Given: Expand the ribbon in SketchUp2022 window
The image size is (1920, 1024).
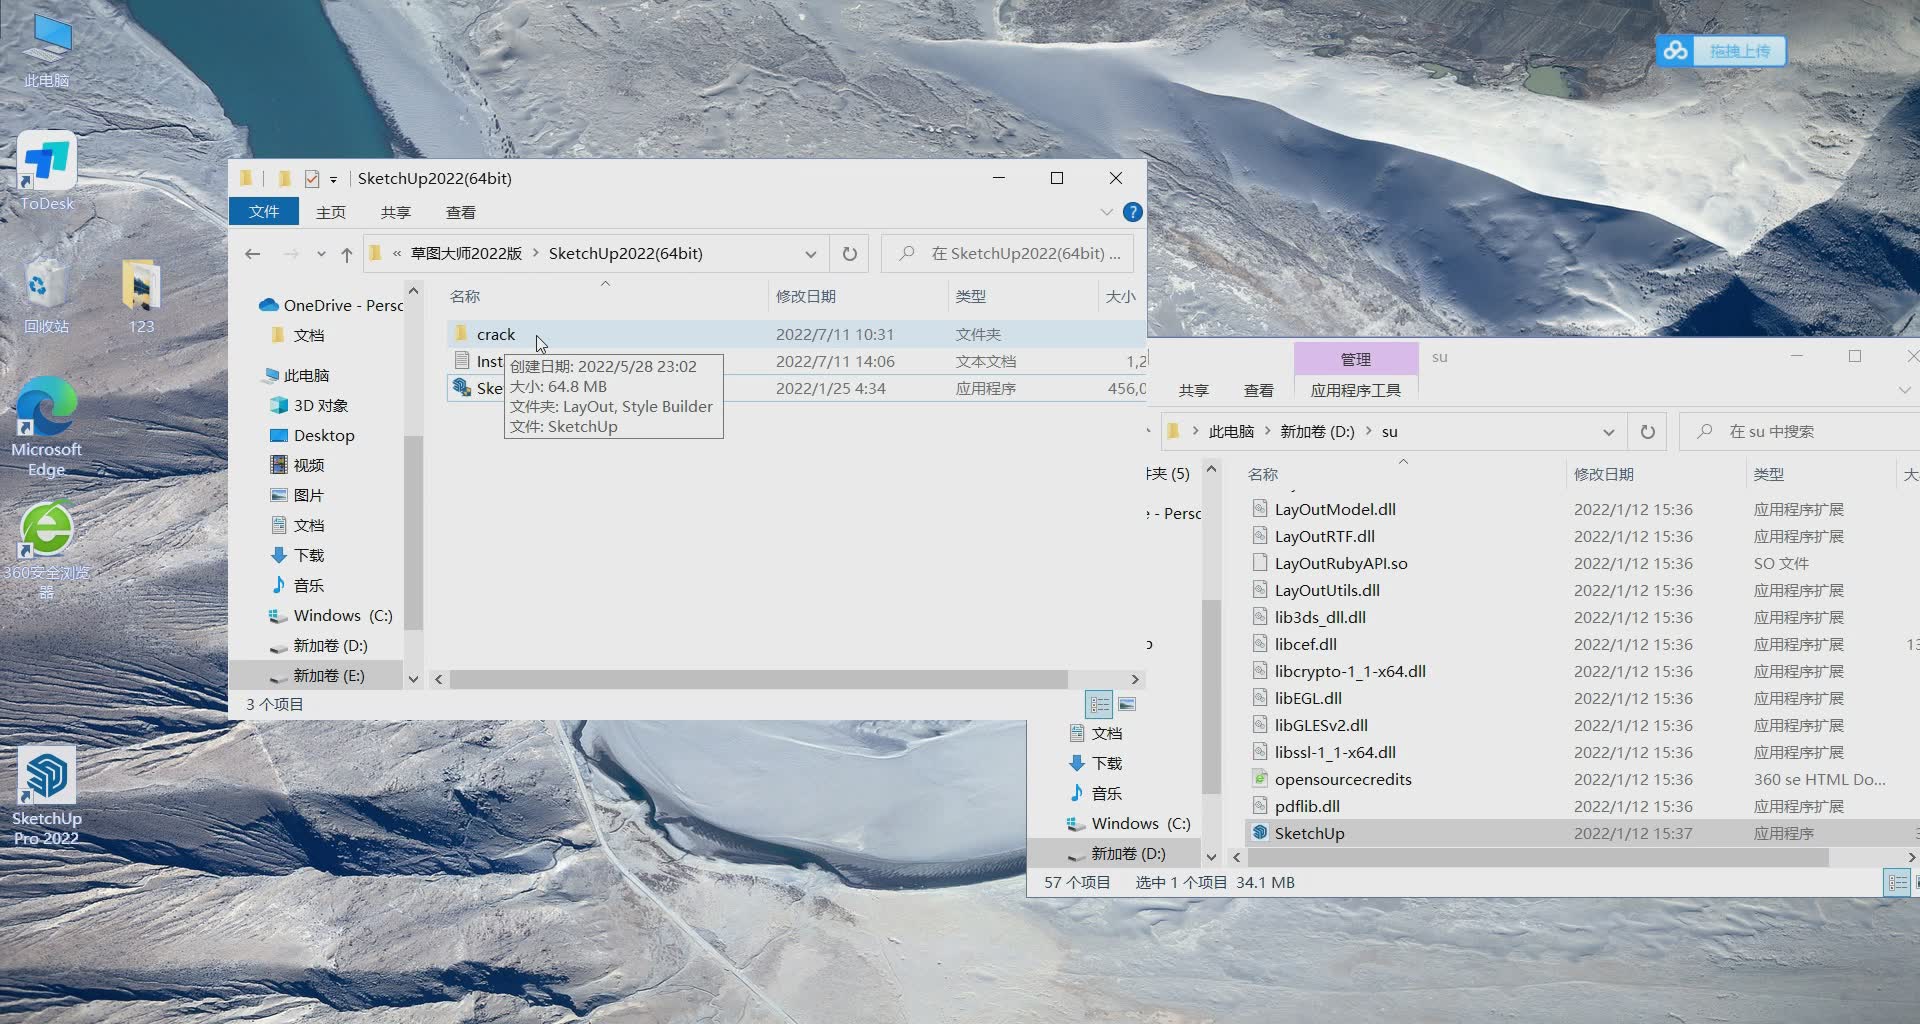Looking at the screenshot, I should coord(1106,212).
